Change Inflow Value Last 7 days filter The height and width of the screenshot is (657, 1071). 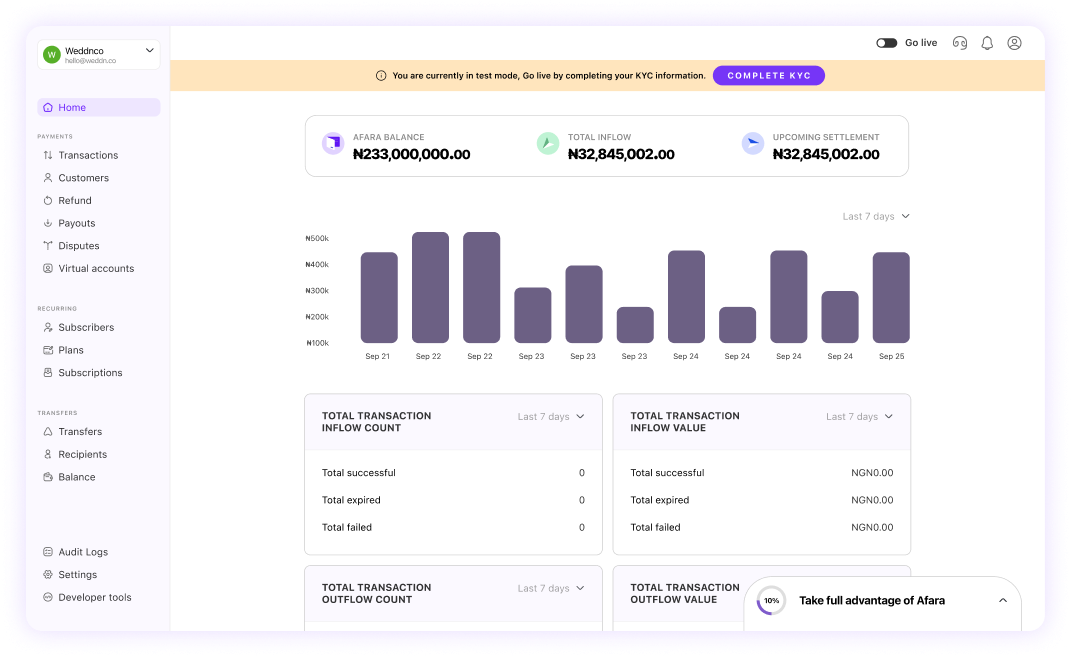[x=859, y=417]
